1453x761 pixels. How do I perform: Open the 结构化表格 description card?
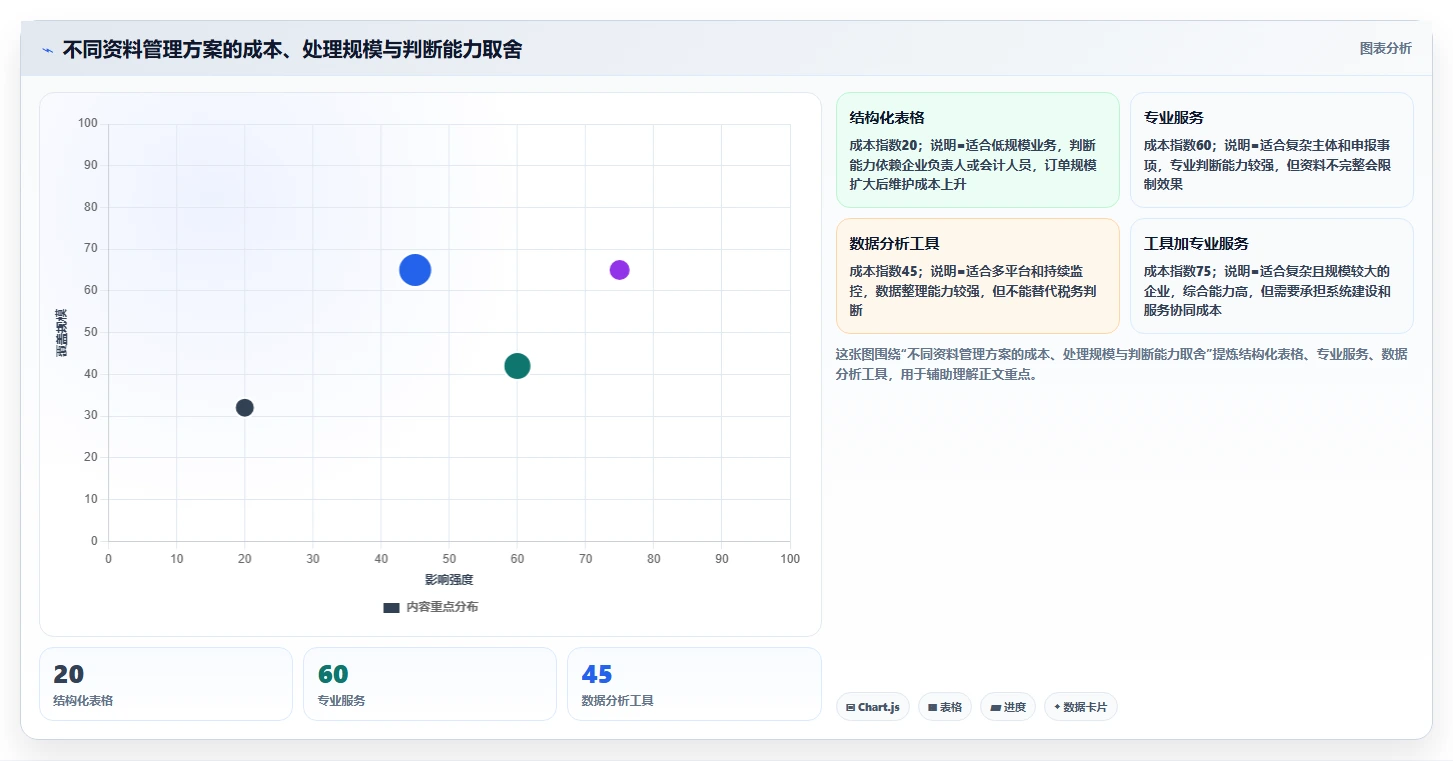point(977,150)
